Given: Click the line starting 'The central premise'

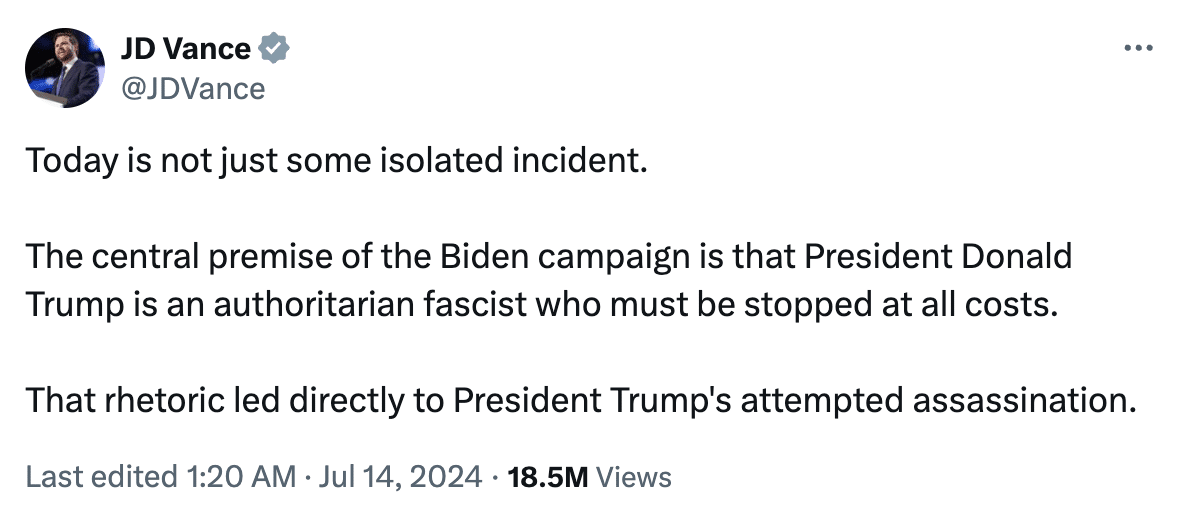Looking at the screenshot, I should [549, 257].
